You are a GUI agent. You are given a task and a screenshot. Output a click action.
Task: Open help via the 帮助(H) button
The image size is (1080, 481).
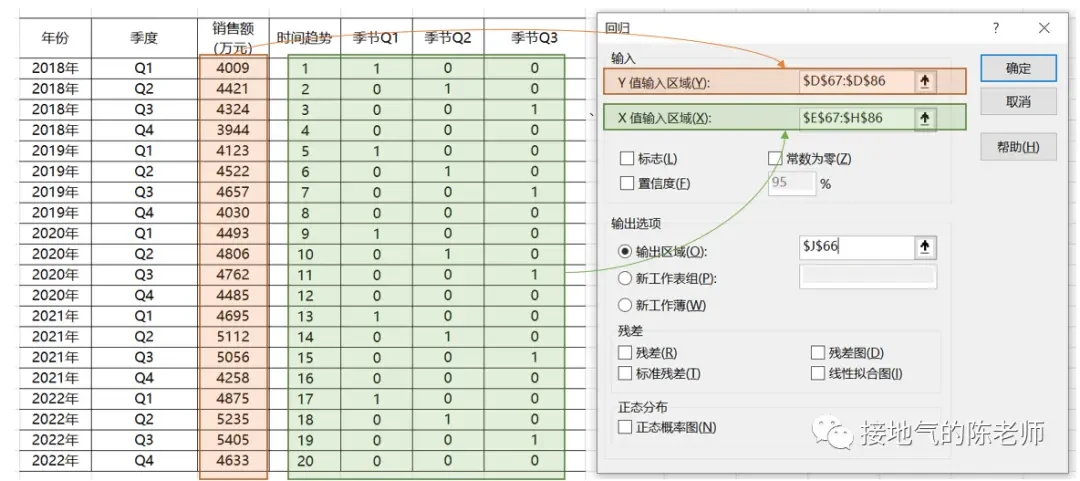tap(1018, 147)
